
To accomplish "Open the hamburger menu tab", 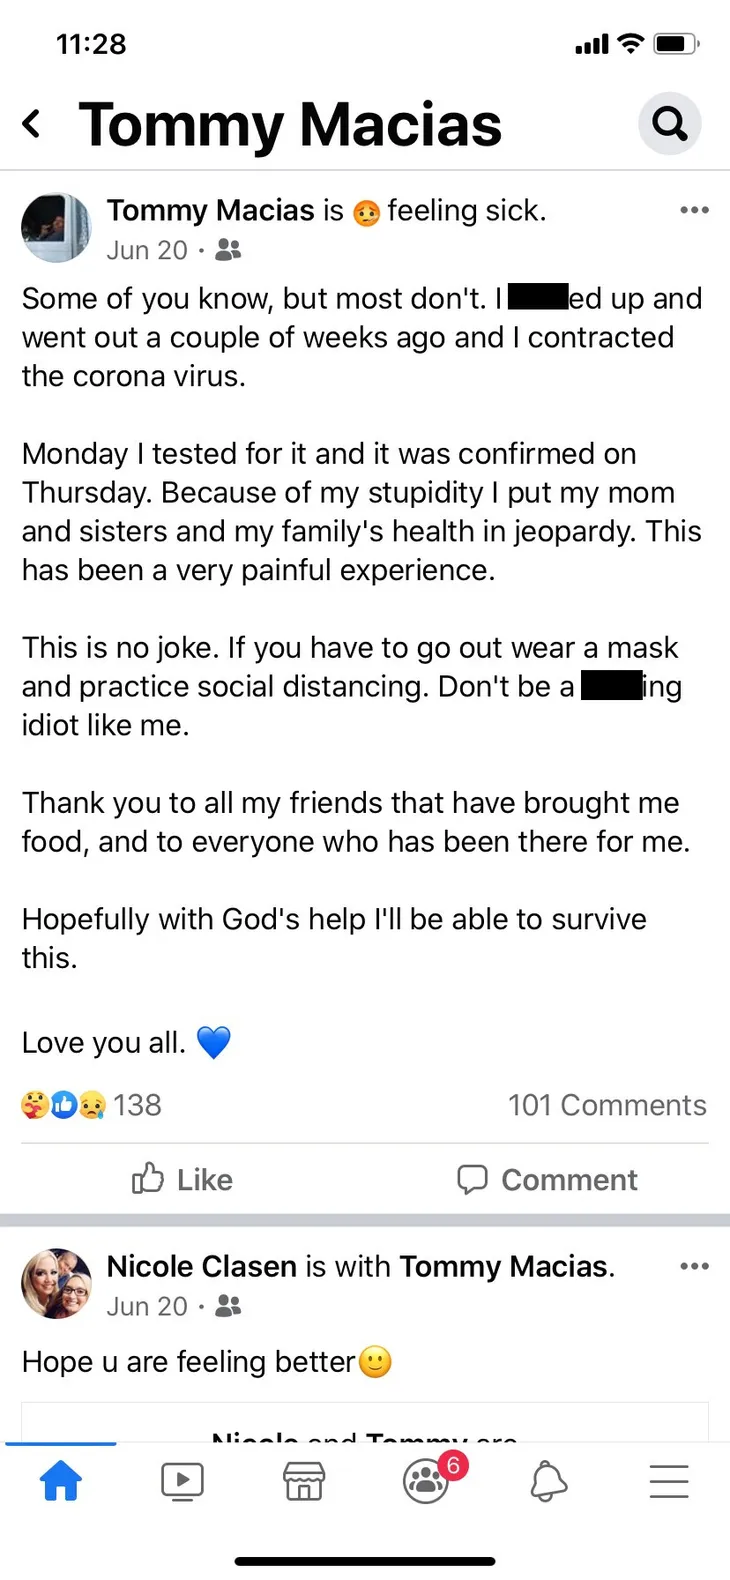I will [669, 1481].
